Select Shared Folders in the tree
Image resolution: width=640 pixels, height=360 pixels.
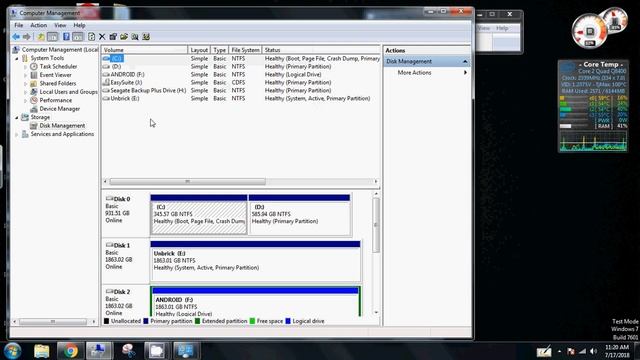tap(58, 83)
